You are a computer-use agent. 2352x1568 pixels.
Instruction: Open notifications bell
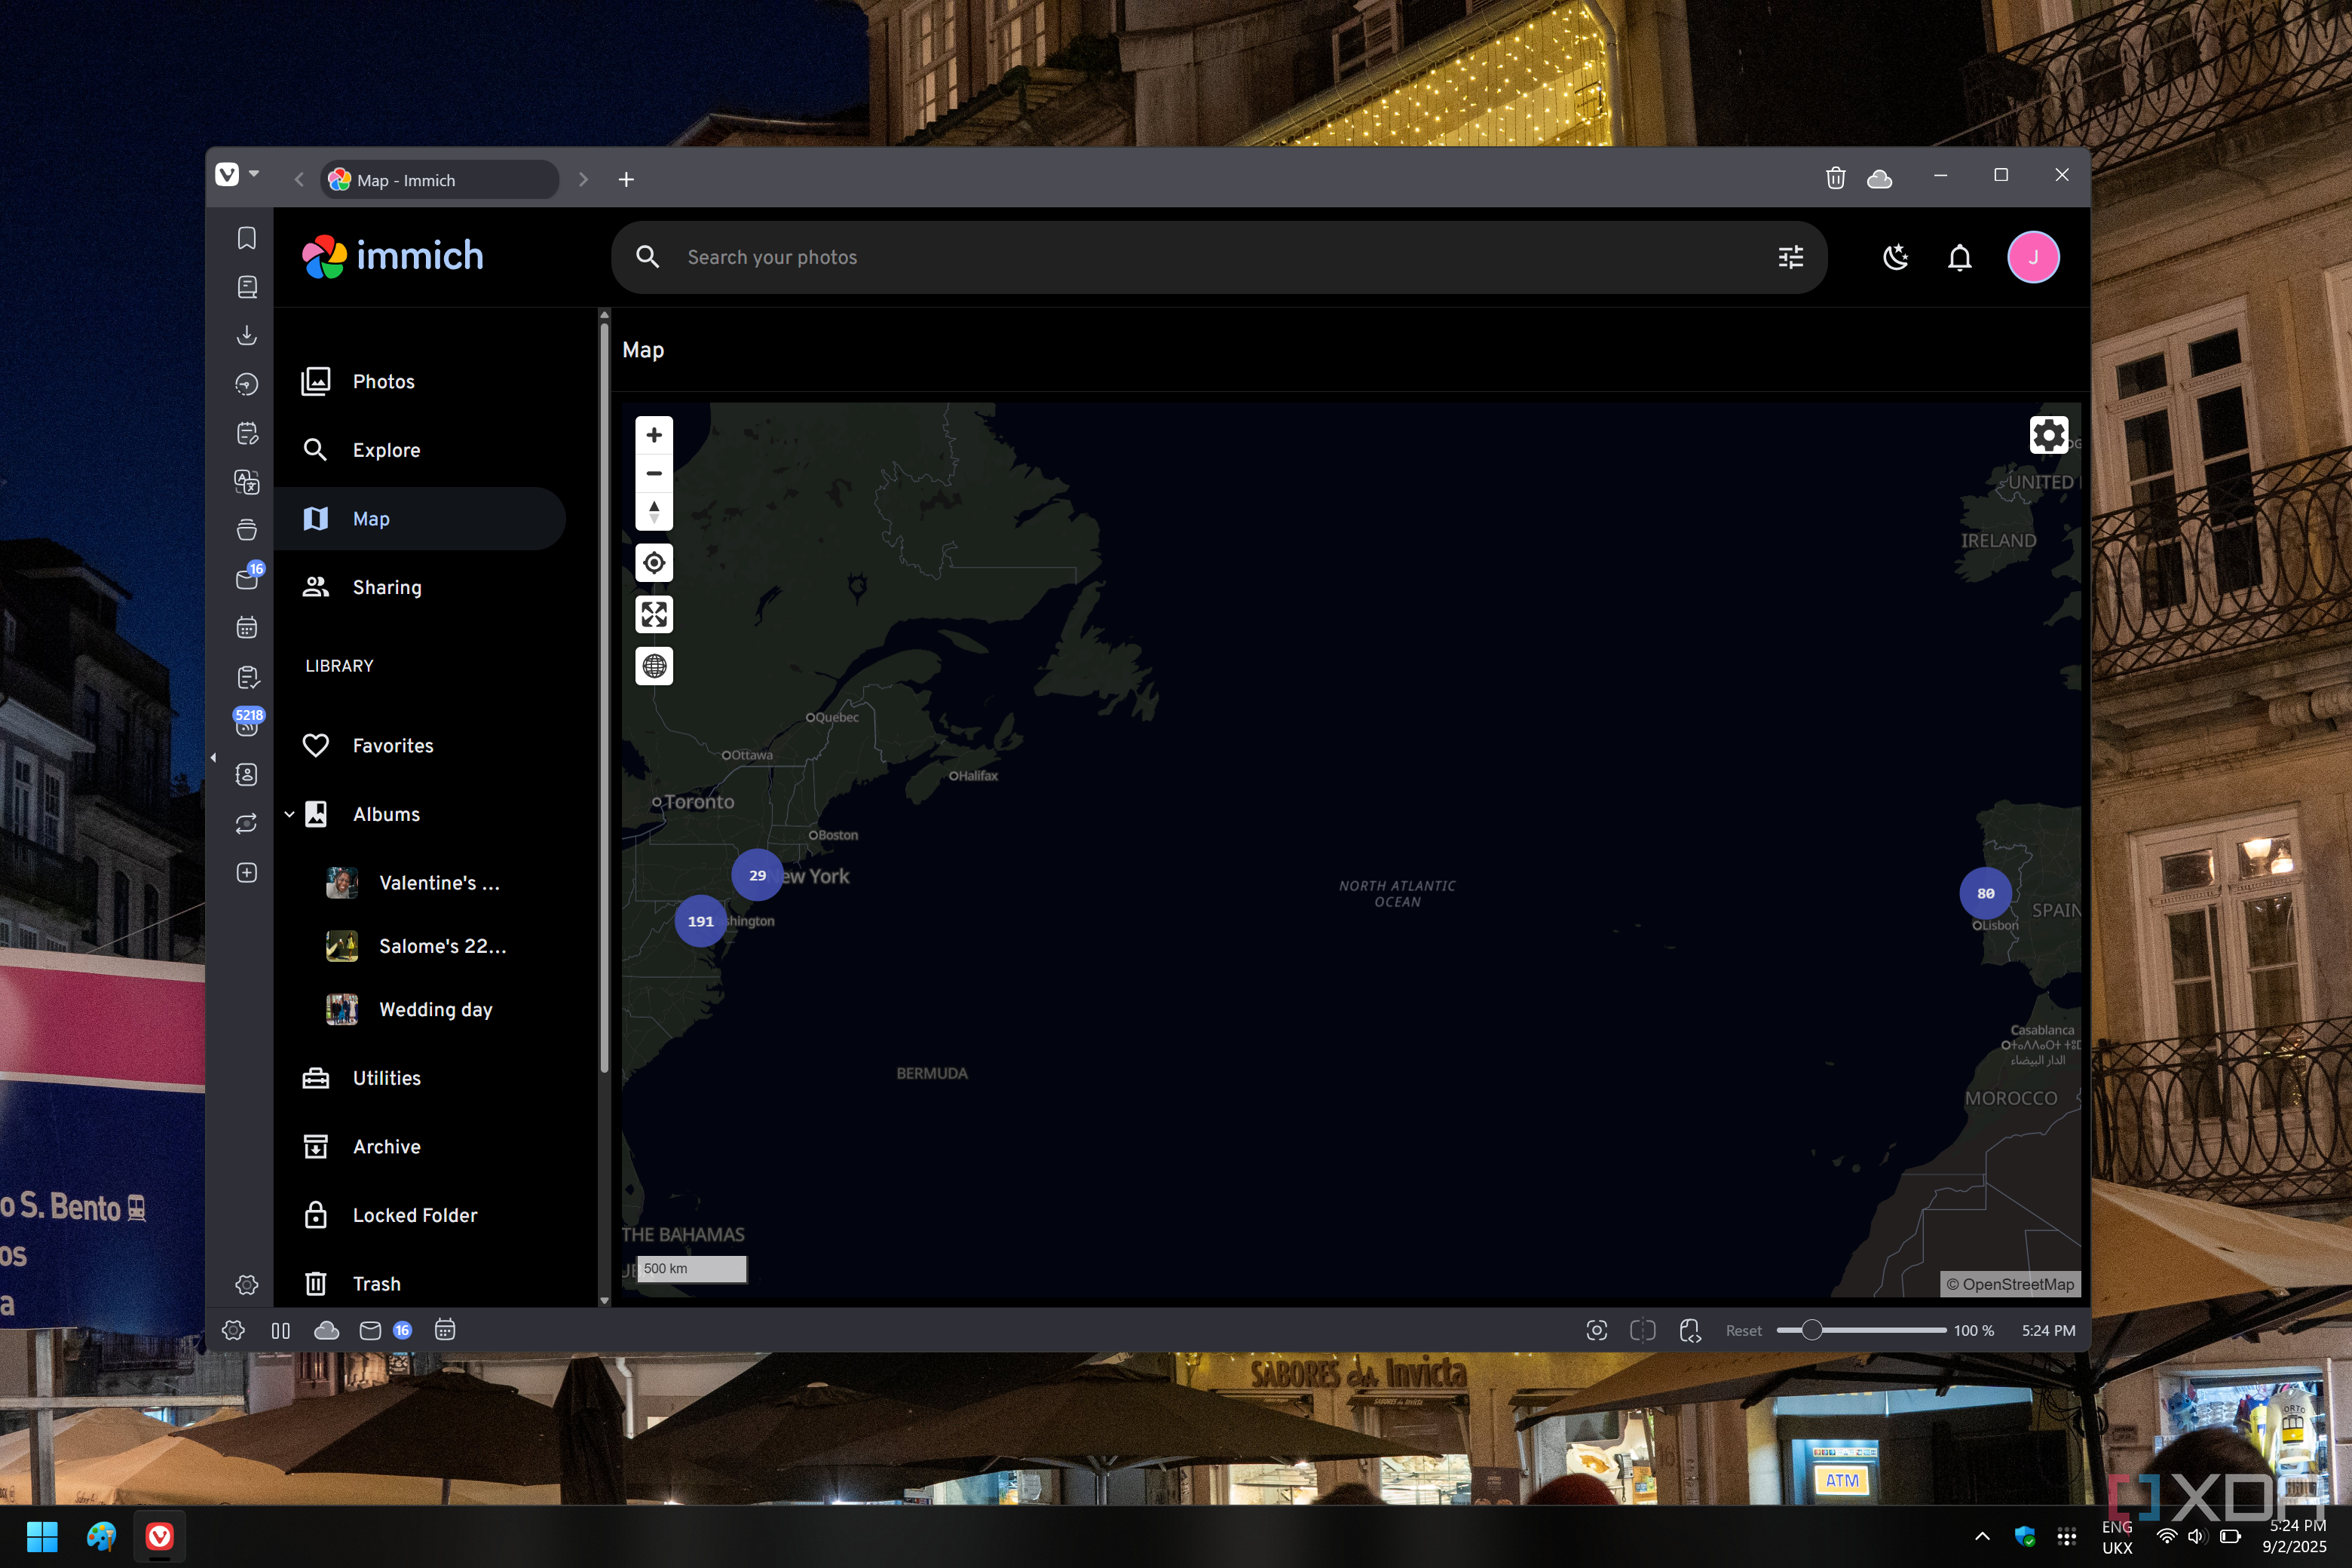click(x=1959, y=258)
